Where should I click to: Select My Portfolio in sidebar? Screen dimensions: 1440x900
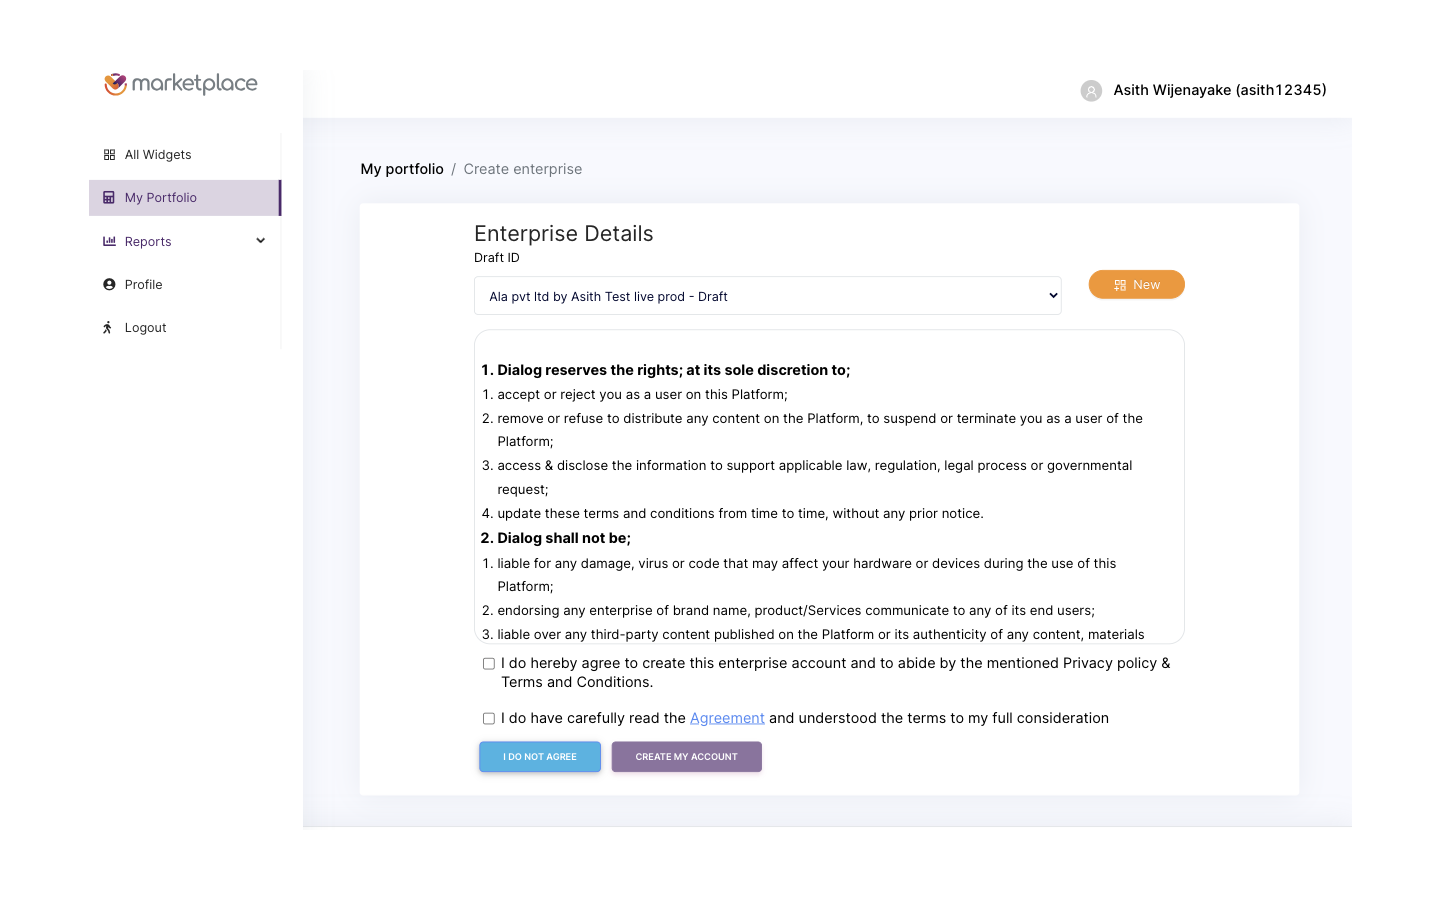point(185,198)
